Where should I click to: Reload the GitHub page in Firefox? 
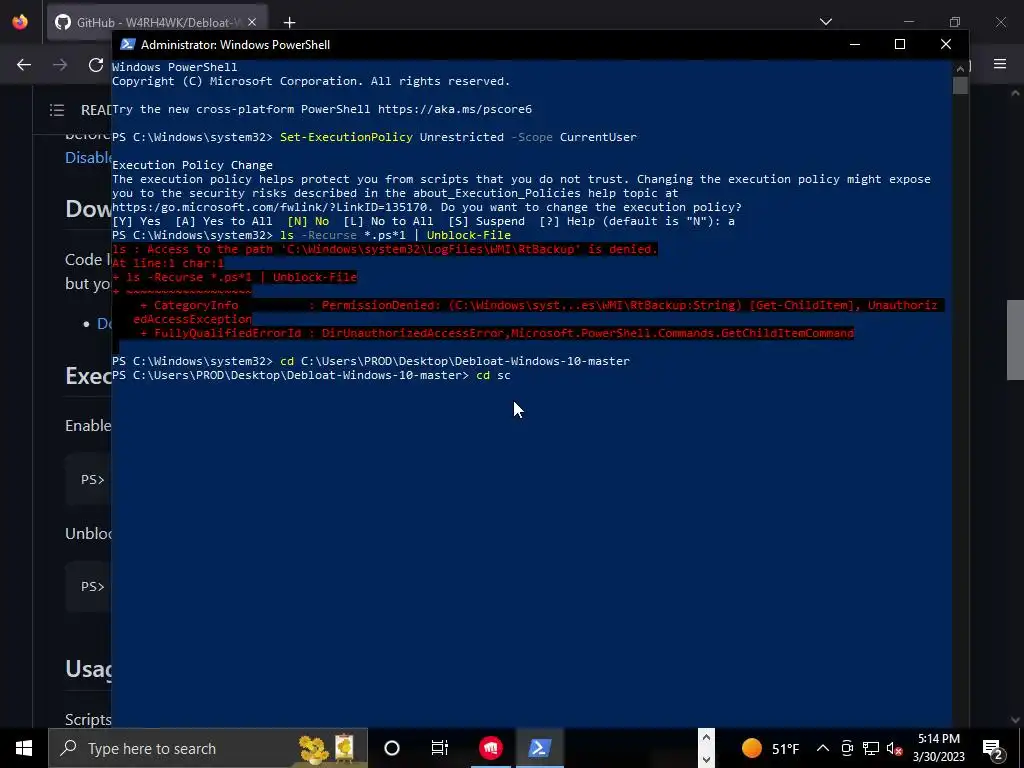96,65
